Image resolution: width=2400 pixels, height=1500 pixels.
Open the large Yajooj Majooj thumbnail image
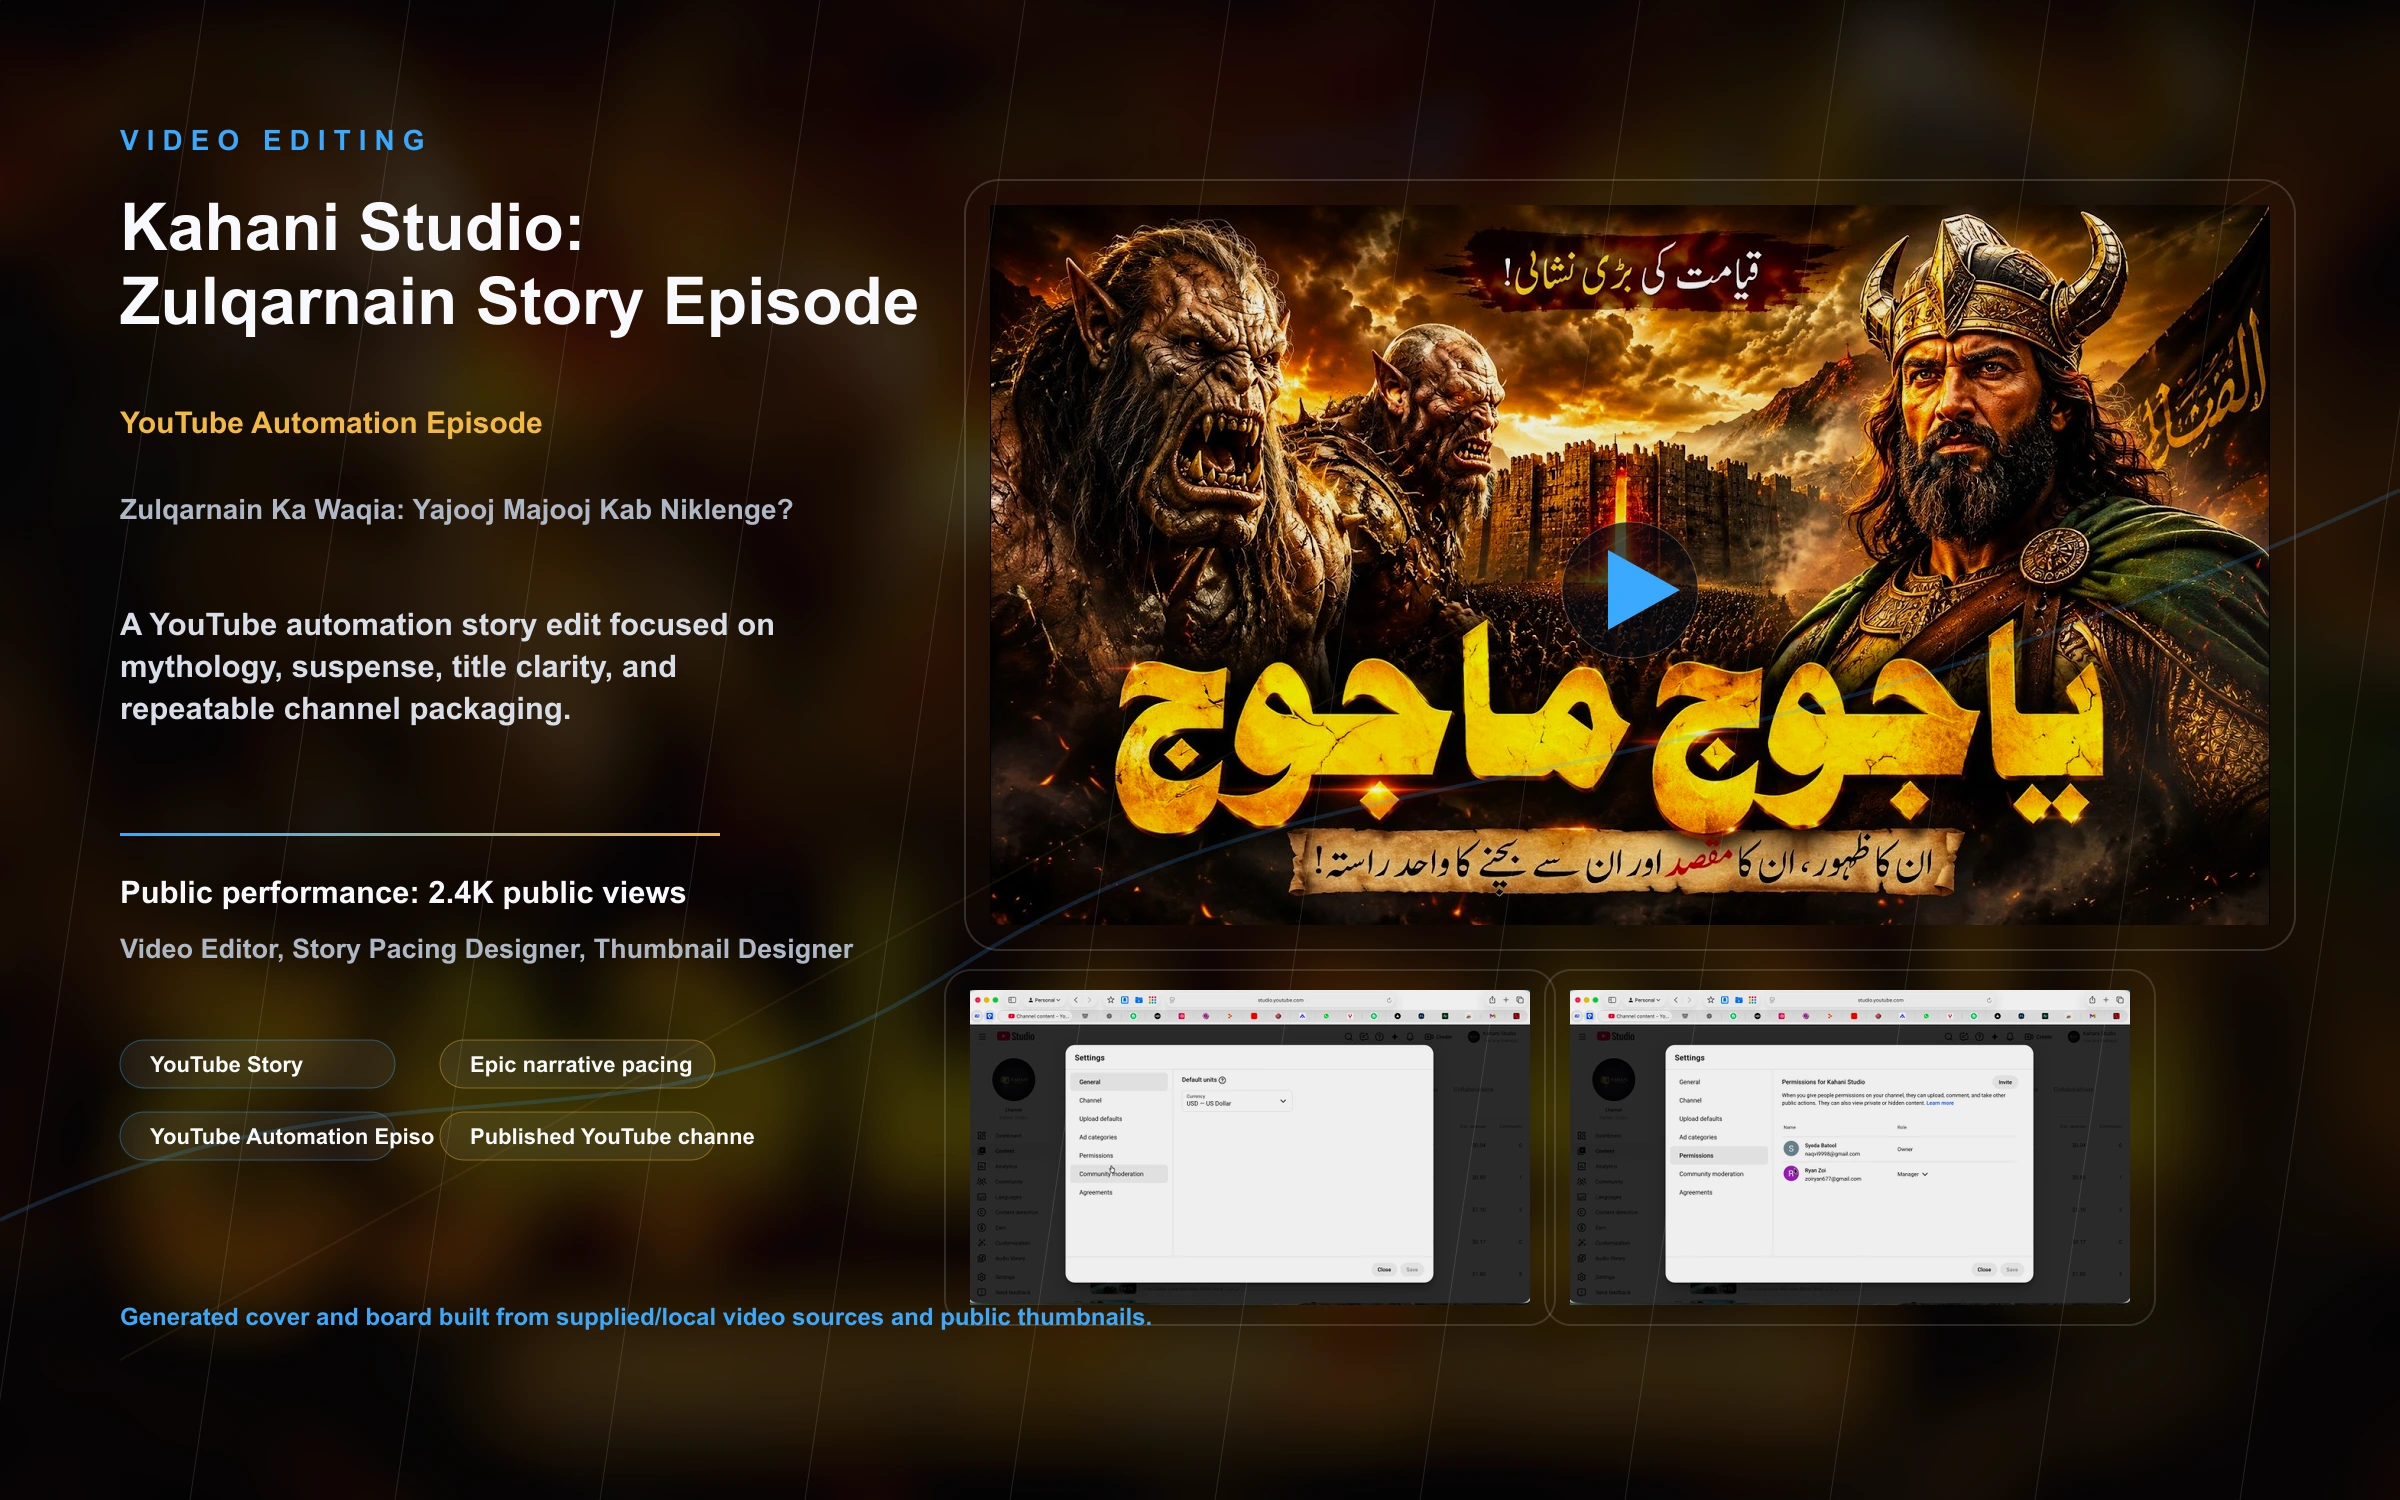pos(1630,565)
